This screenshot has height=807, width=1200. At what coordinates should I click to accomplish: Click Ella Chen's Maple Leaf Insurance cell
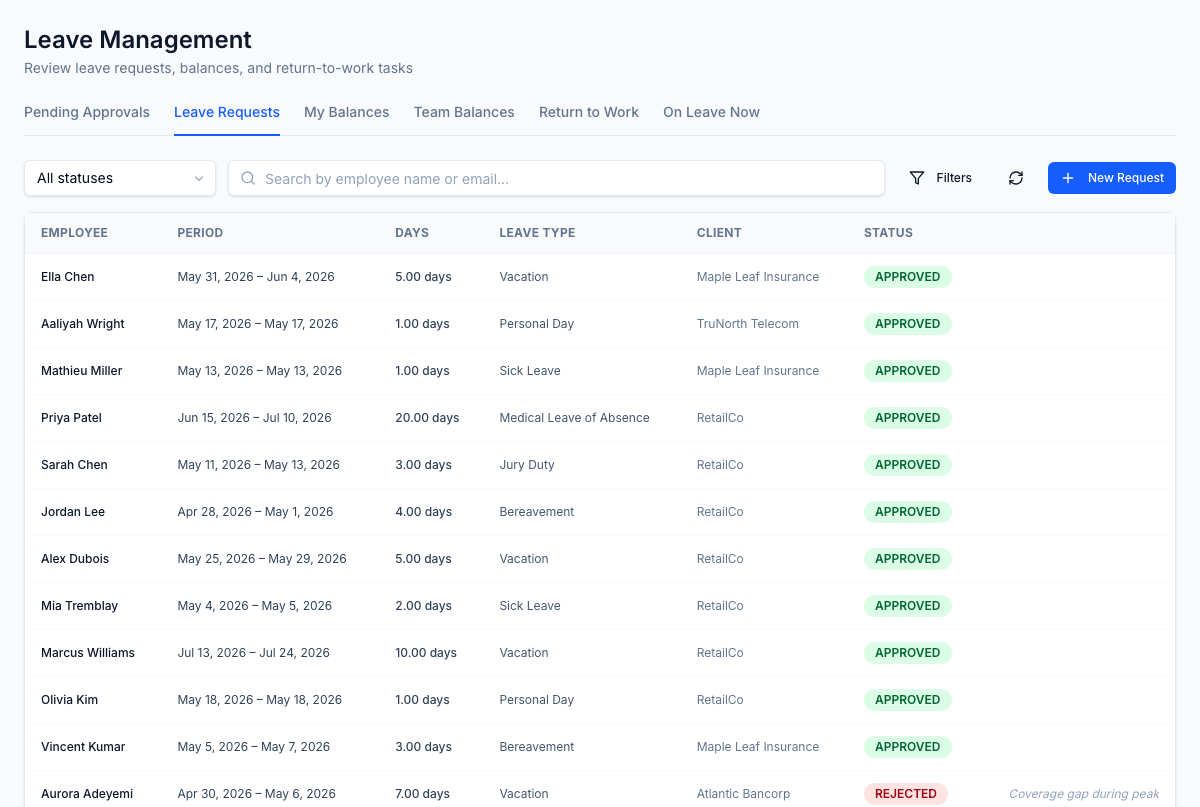758,277
